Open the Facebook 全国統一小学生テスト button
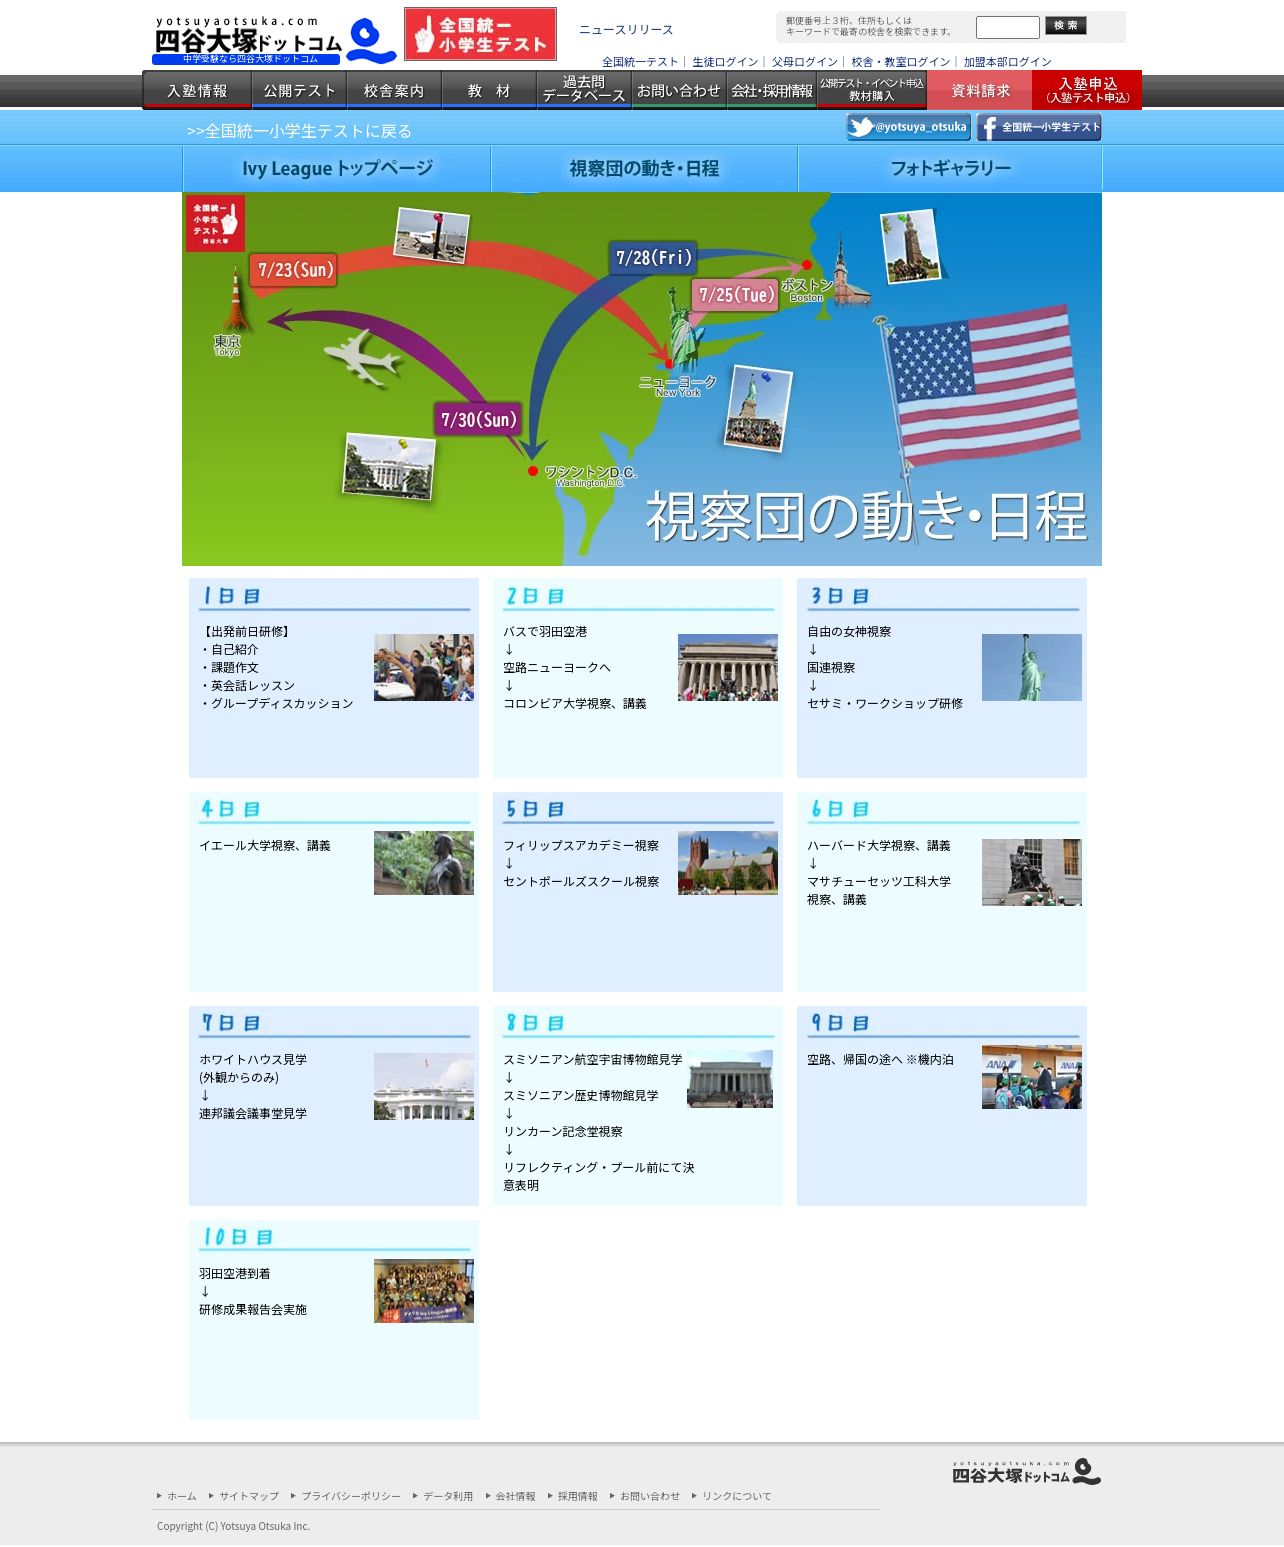 [x=1039, y=127]
